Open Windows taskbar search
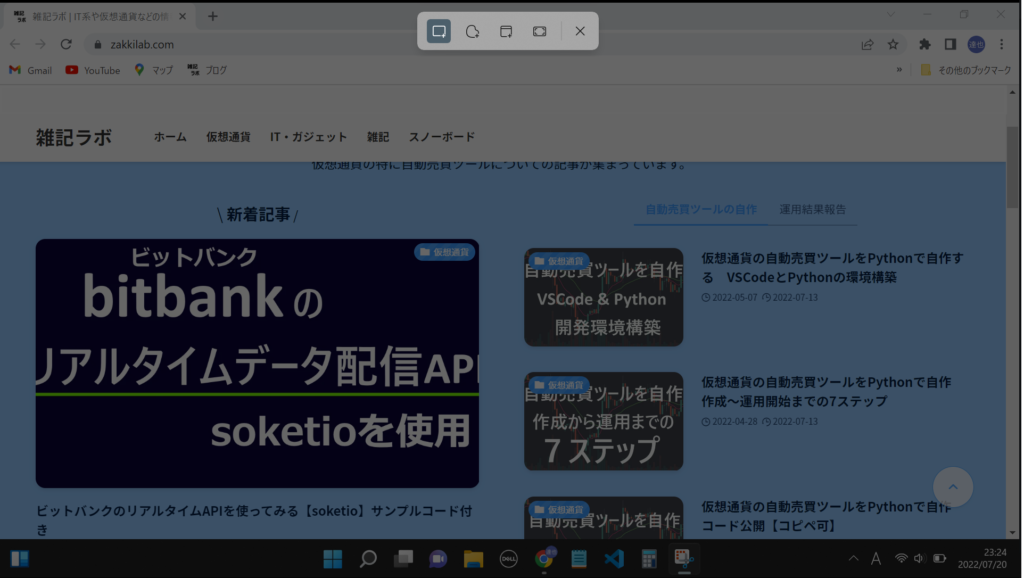The width and height of the screenshot is (1024, 578). pos(368,559)
